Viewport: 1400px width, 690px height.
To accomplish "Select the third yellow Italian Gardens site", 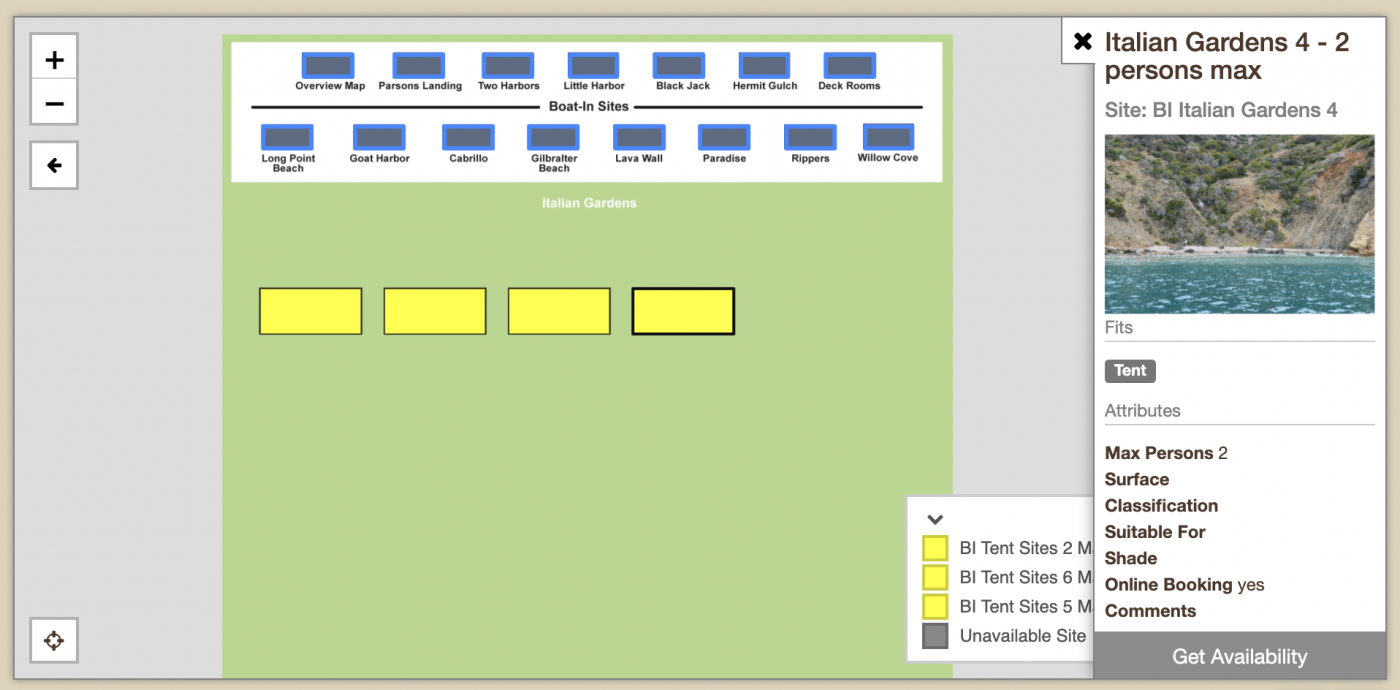I will pos(559,311).
